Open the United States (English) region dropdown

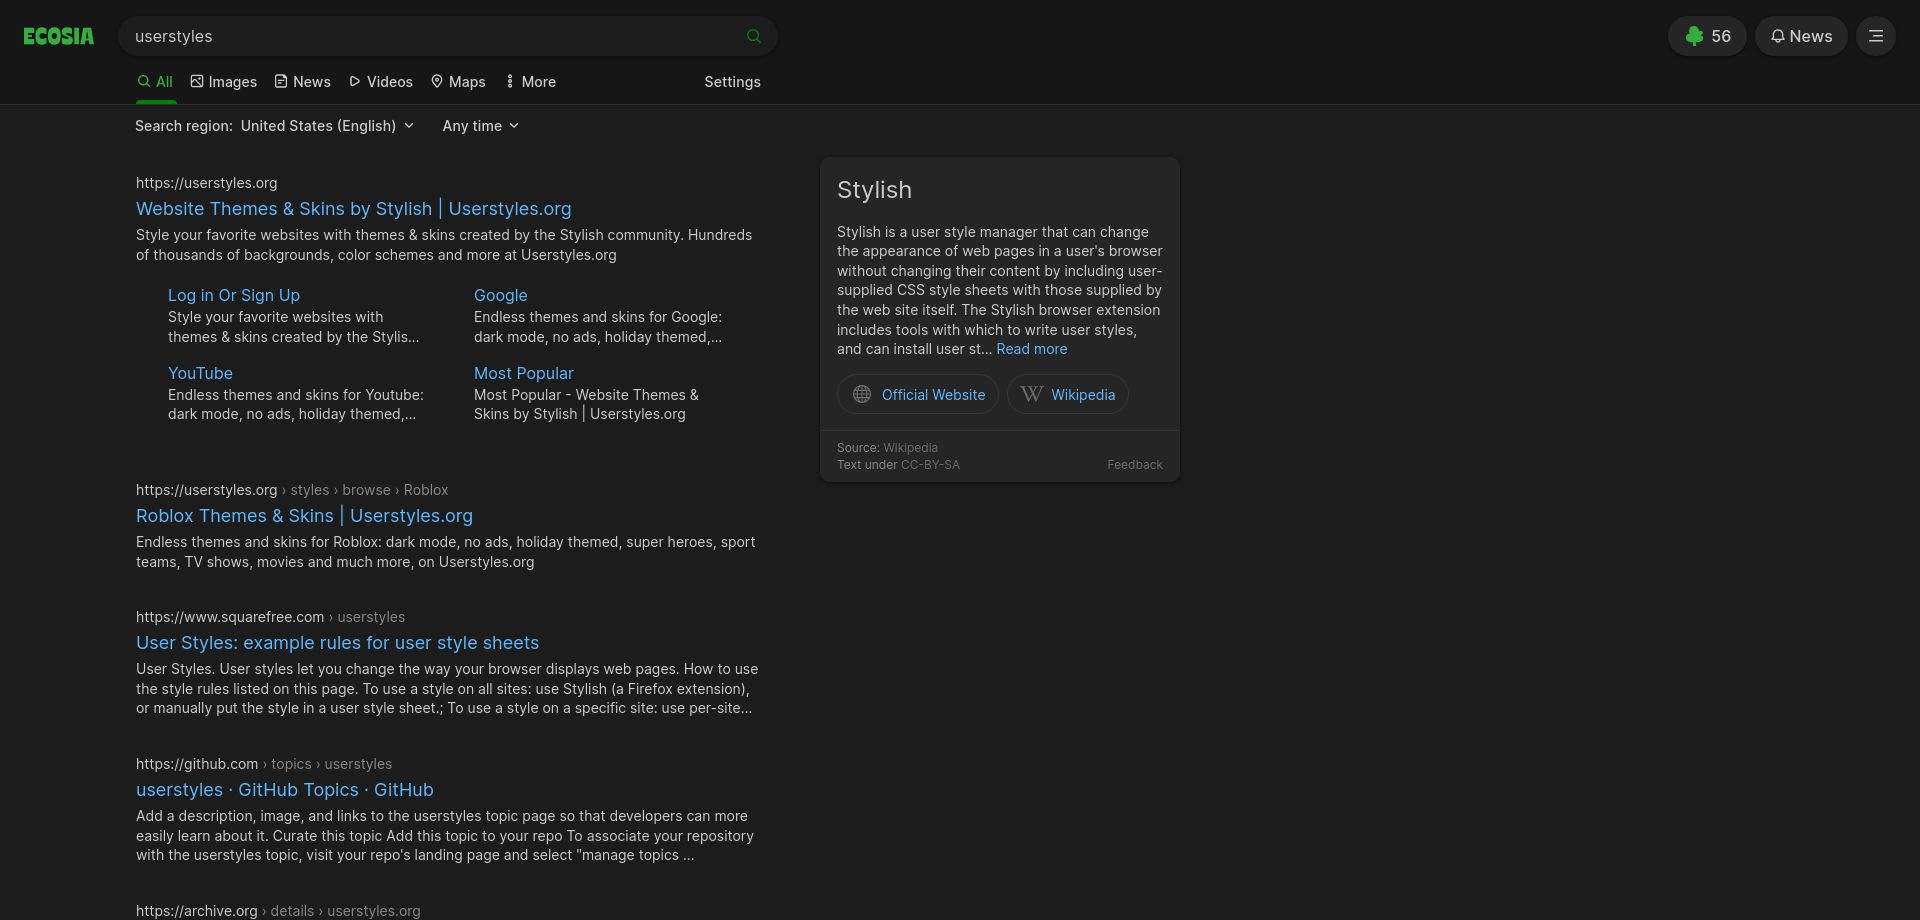pos(327,126)
